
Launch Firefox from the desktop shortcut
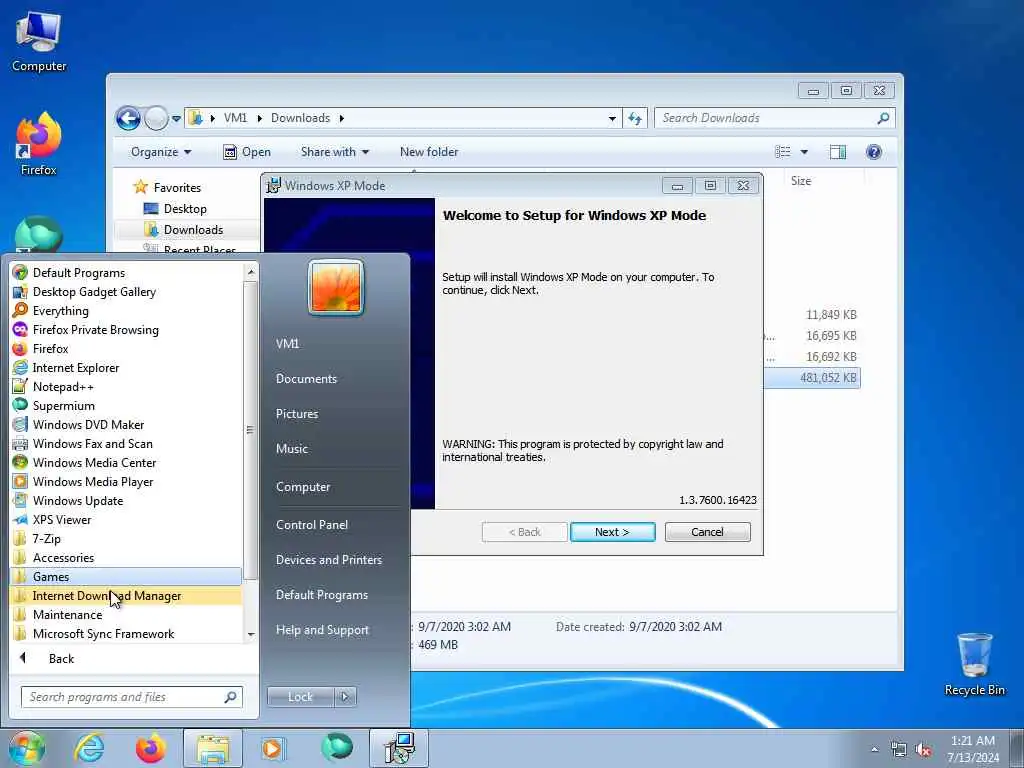coord(39,144)
